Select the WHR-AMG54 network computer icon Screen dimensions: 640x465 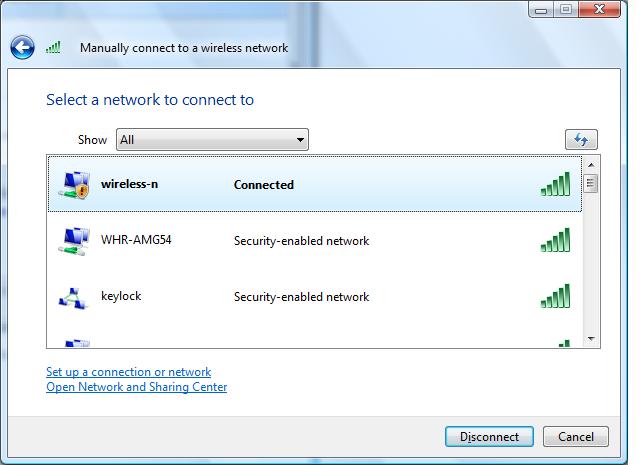tap(74, 241)
